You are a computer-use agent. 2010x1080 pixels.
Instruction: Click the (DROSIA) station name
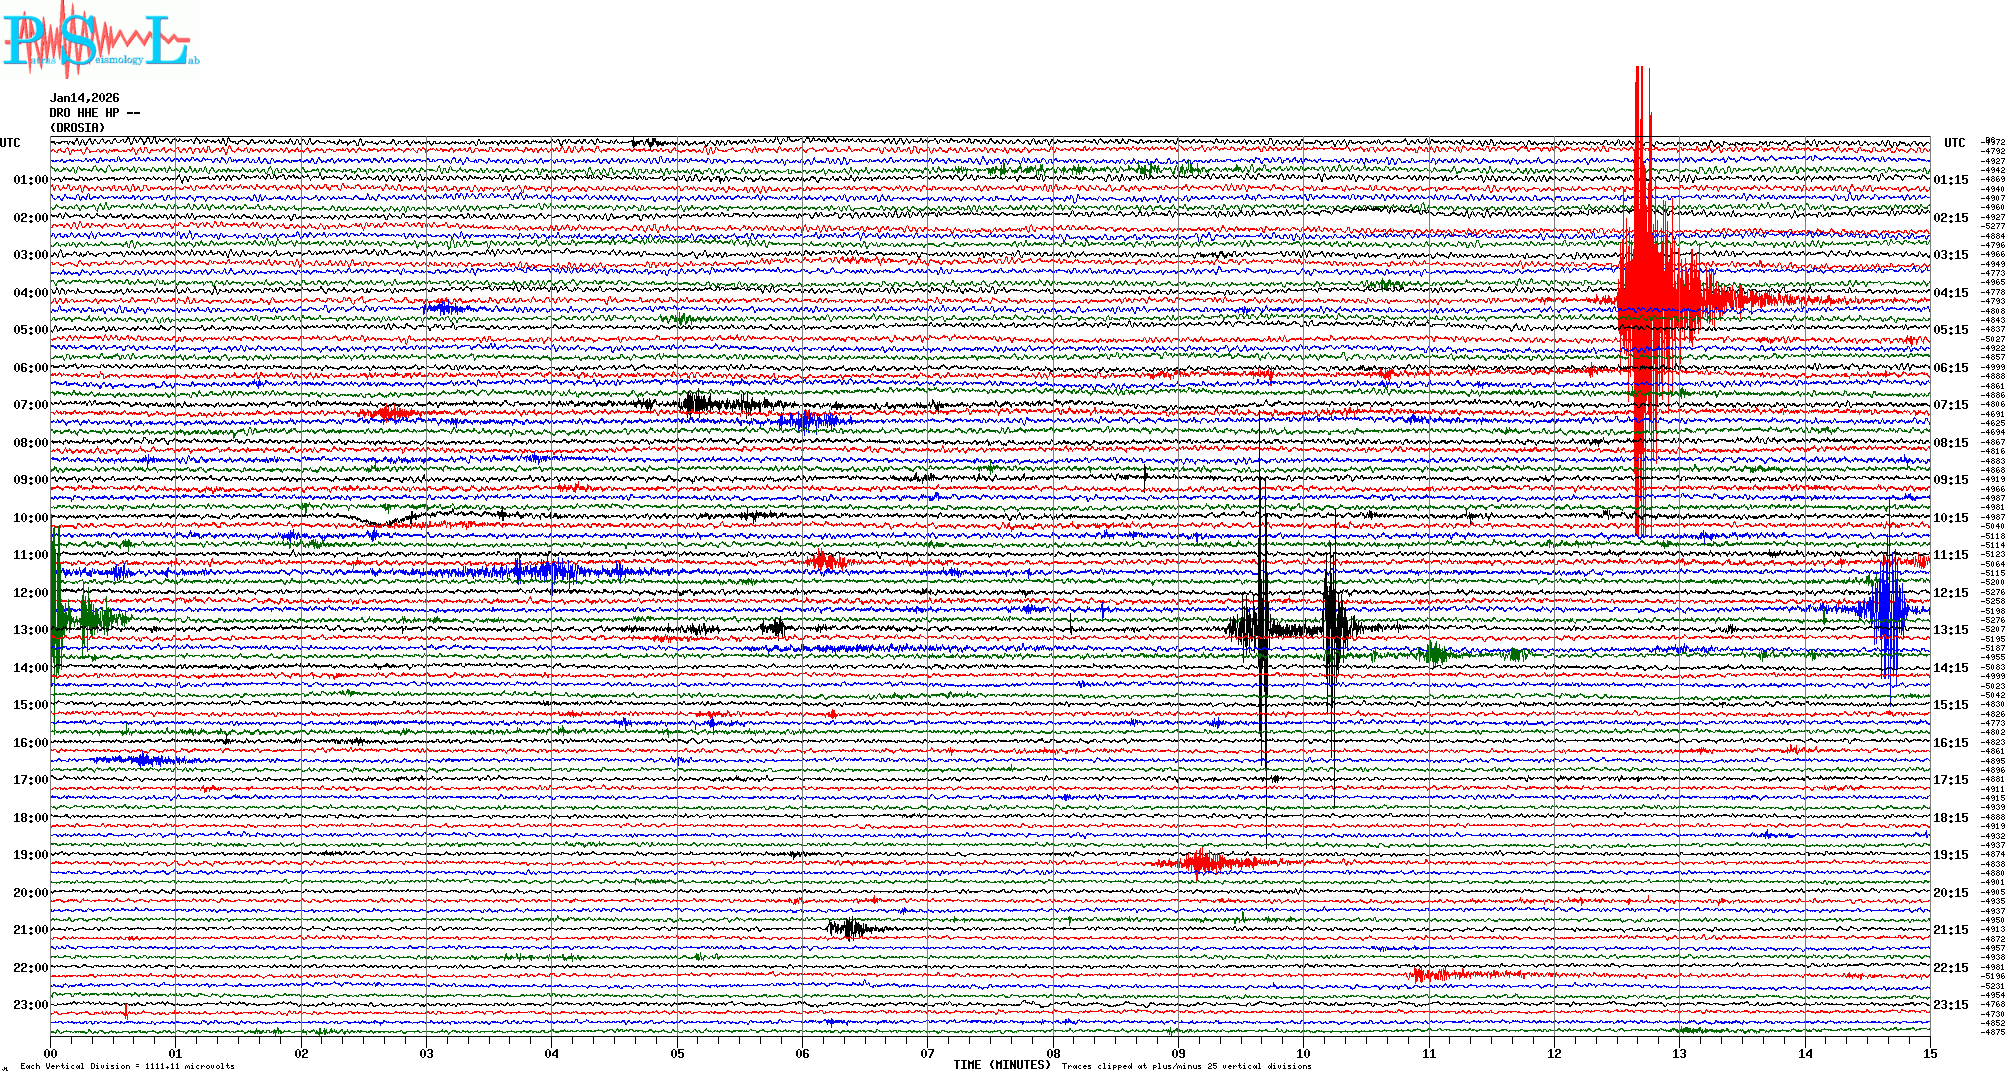coord(78,128)
